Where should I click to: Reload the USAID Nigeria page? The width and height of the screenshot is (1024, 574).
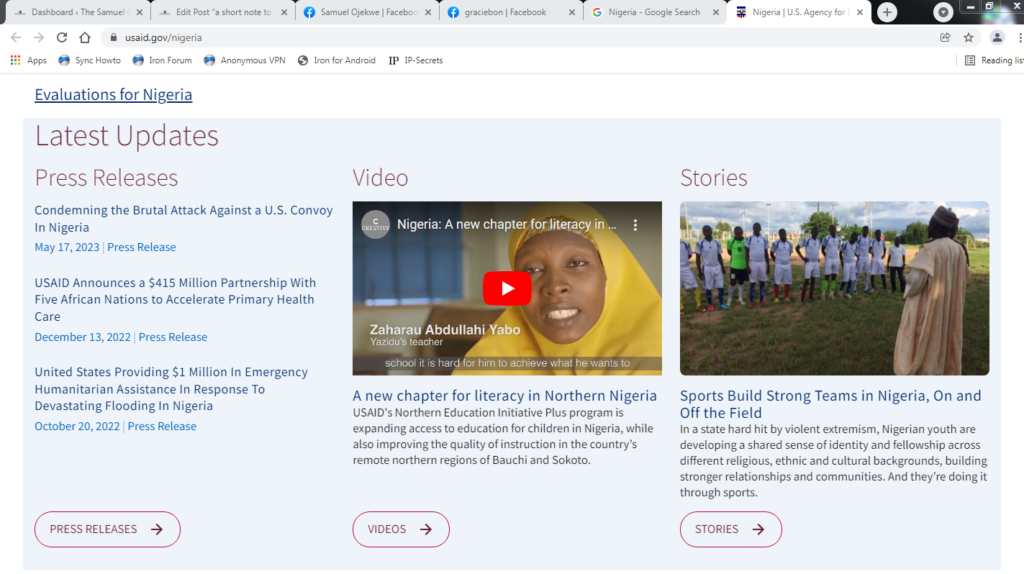tap(61, 38)
